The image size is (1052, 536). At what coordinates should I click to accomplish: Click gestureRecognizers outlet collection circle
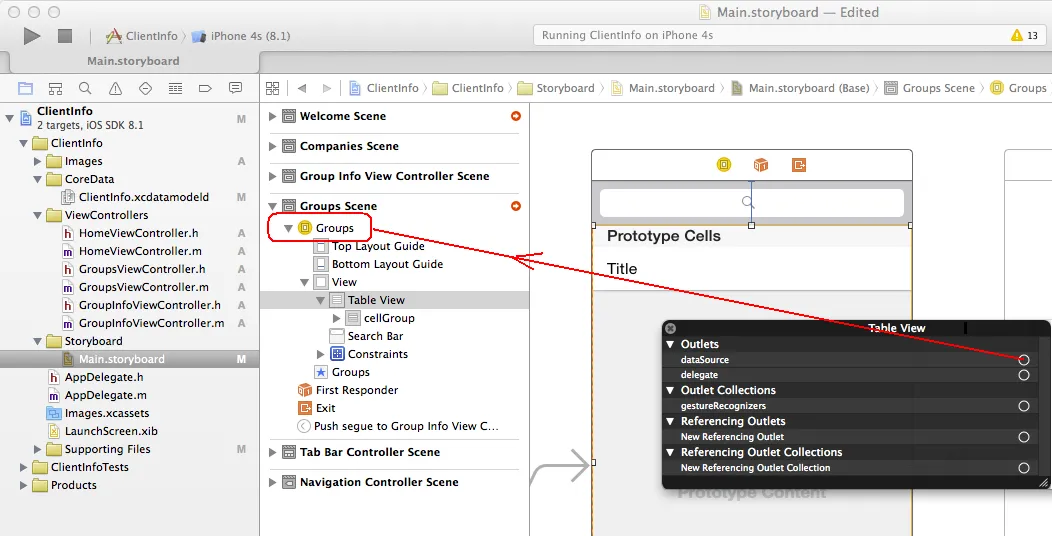tap(1024, 406)
